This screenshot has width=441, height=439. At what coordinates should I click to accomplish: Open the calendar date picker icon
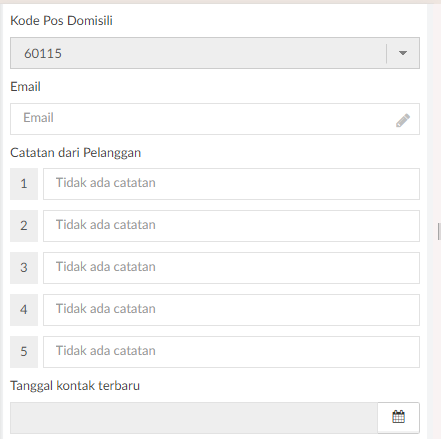pos(398,417)
